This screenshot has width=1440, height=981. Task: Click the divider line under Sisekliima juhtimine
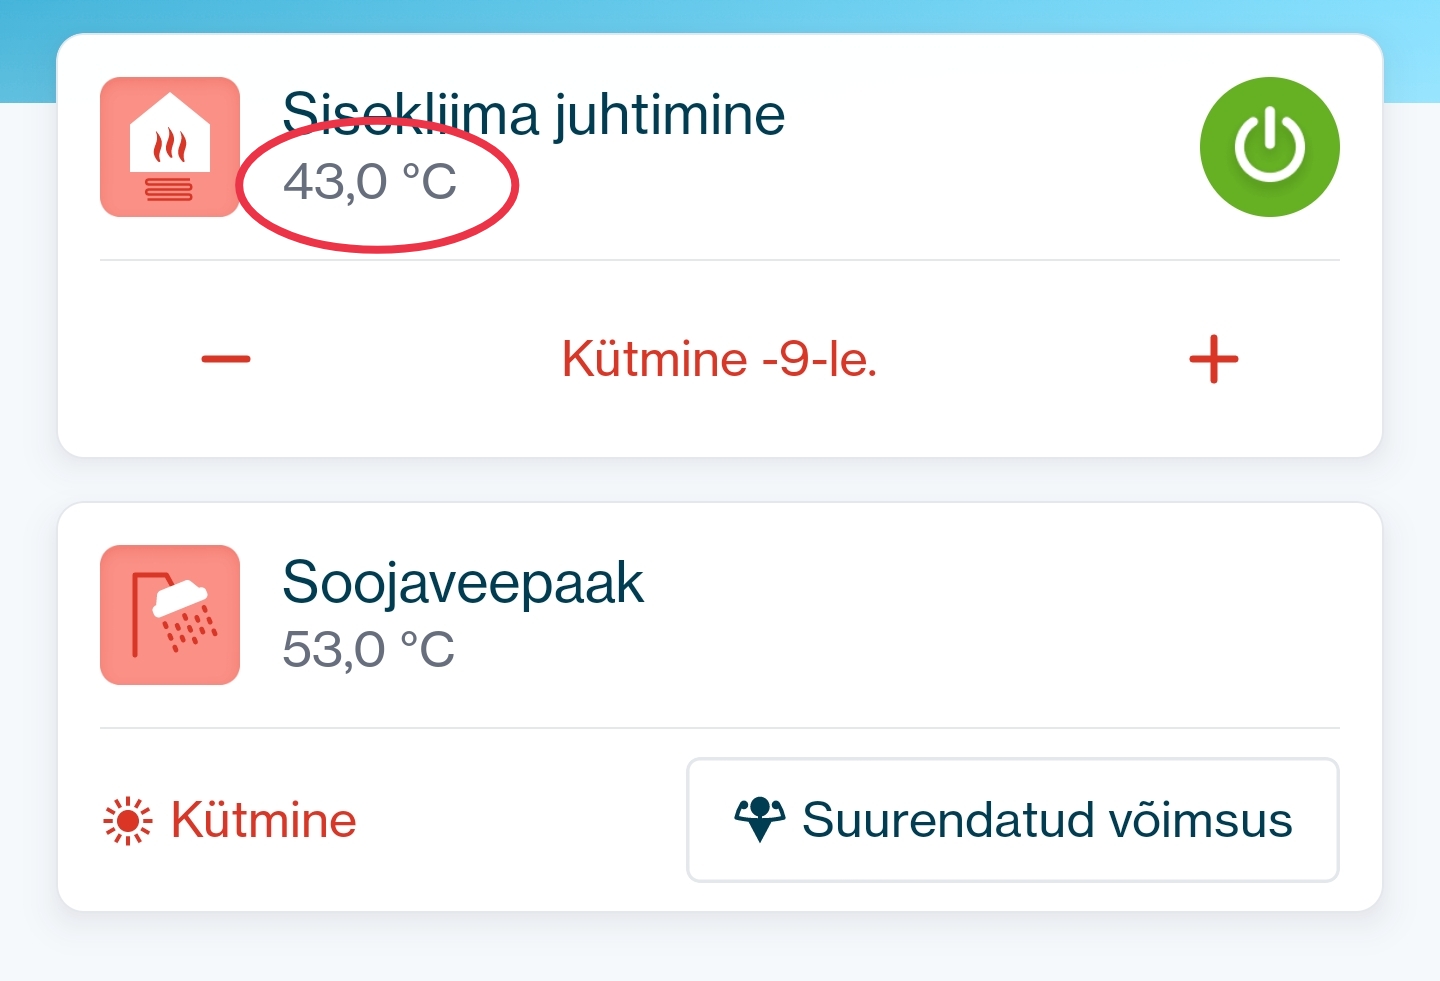tap(720, 260)
